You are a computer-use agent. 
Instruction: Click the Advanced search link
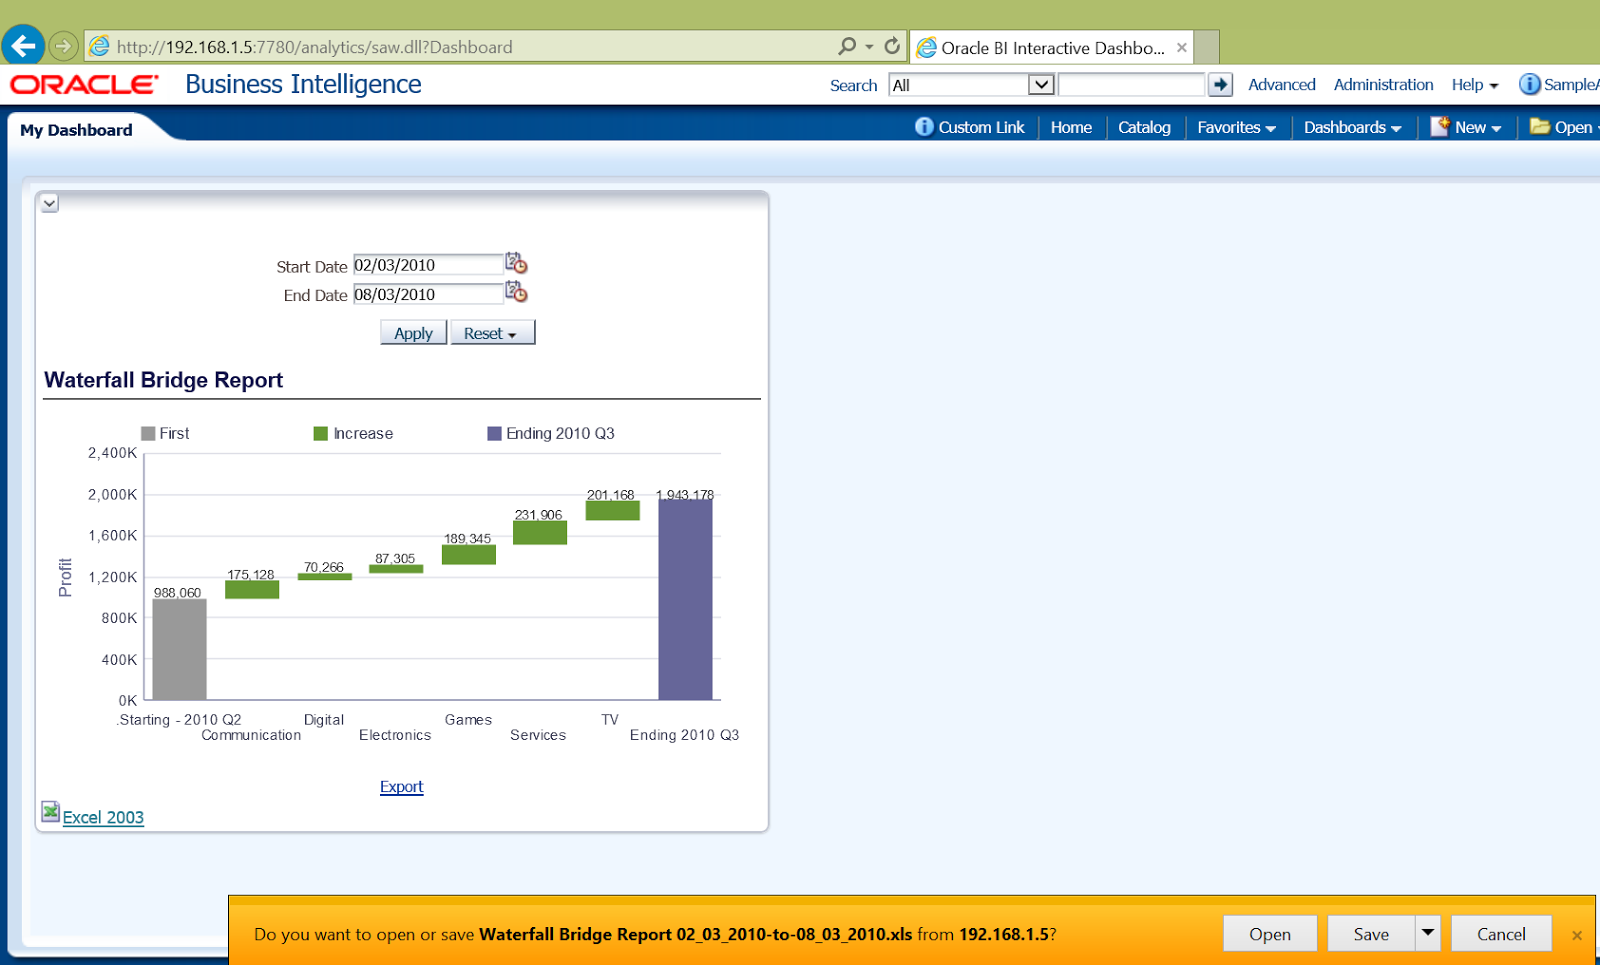(1281, 85)
